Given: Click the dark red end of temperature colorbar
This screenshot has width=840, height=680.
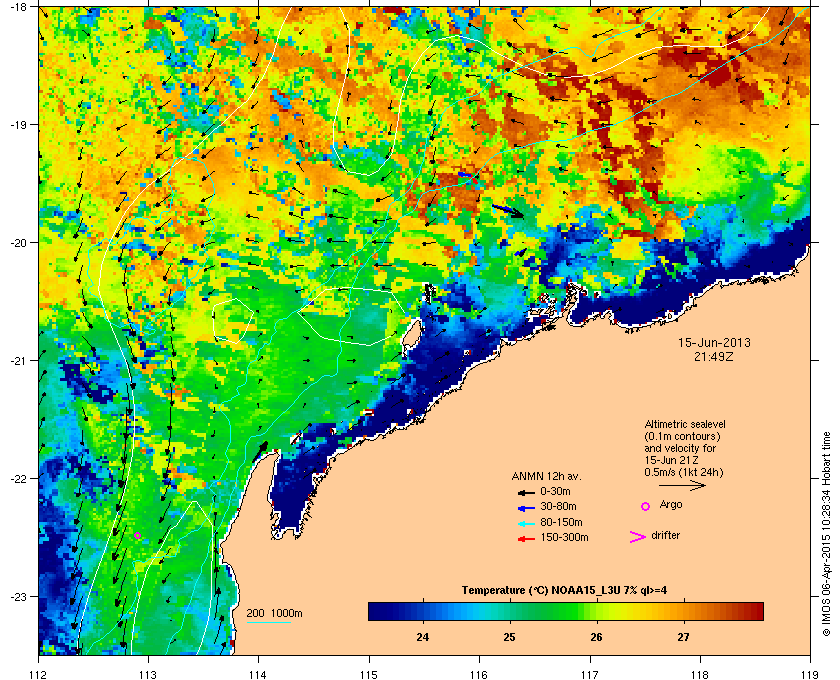Looking at the screenshot, I should click(x=756, y=611).
